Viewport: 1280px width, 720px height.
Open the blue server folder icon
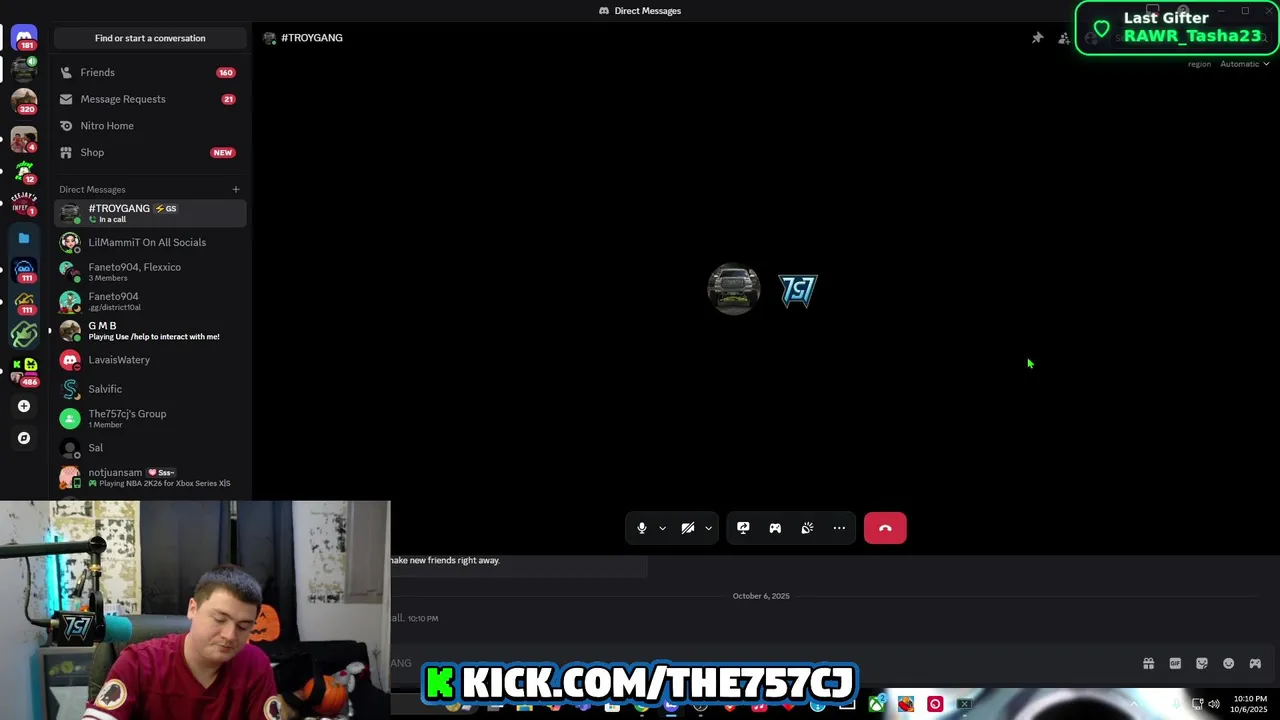click(24, 238)
